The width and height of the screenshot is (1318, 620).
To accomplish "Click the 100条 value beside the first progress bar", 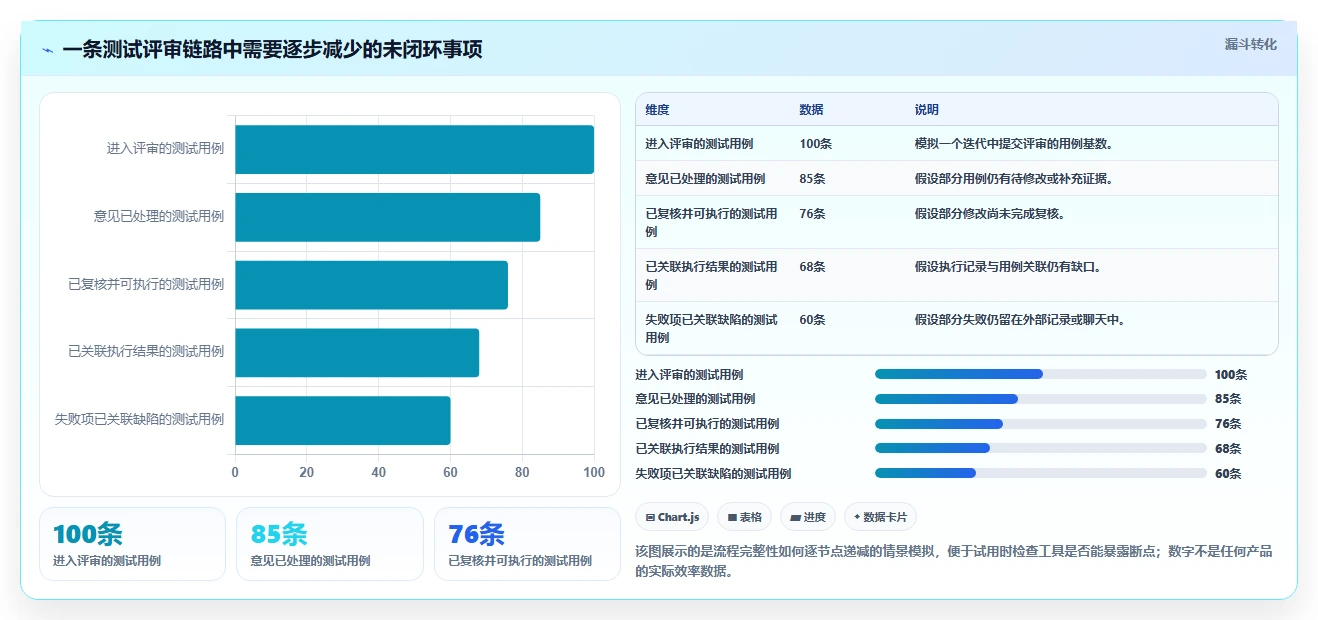I will (1231, 375).
